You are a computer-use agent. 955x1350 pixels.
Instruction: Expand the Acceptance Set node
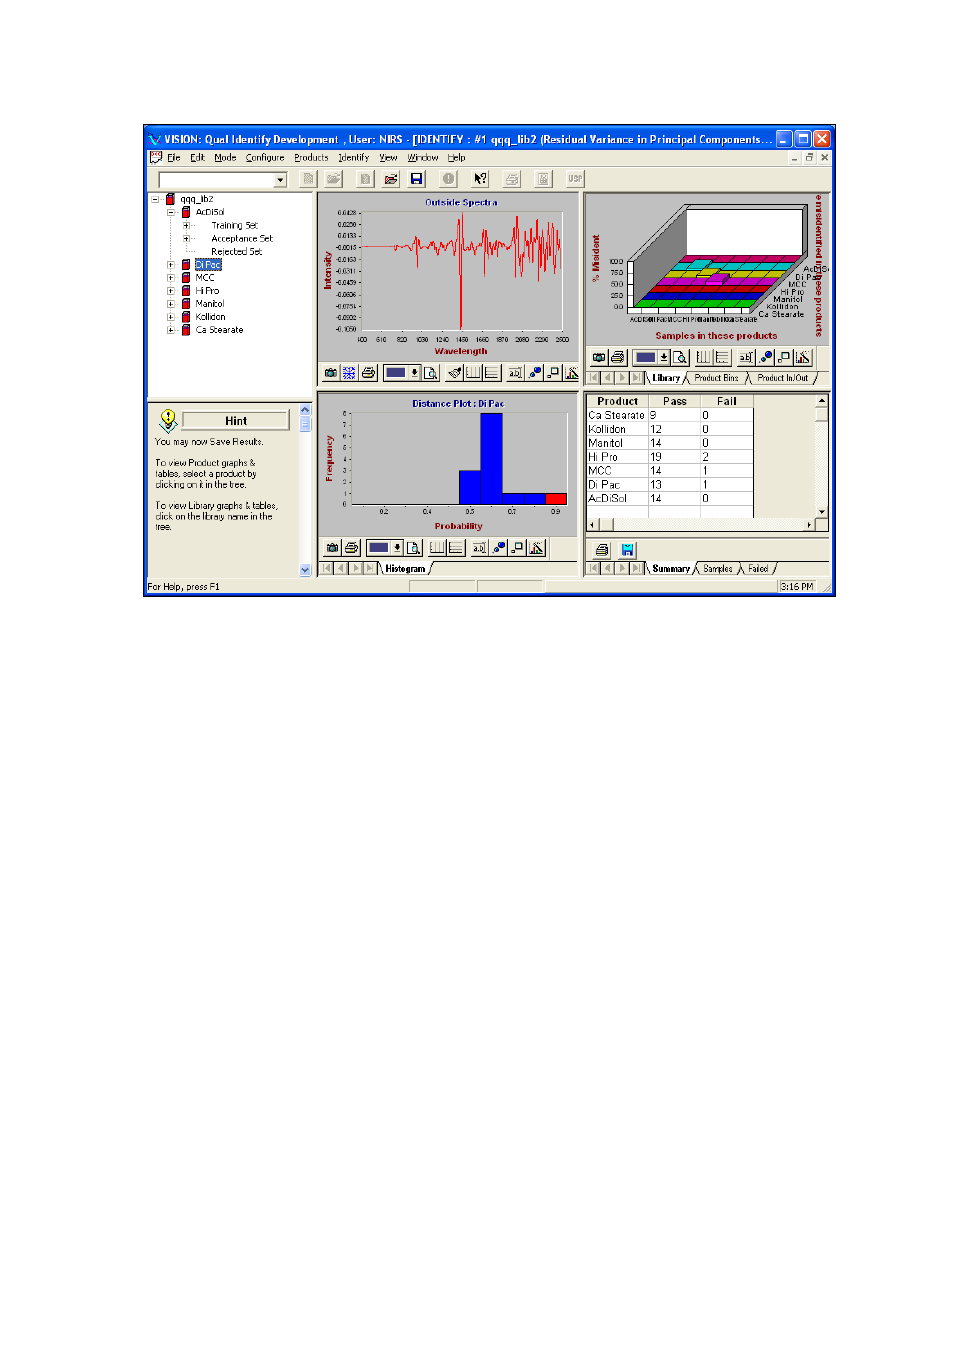point(186,238)
